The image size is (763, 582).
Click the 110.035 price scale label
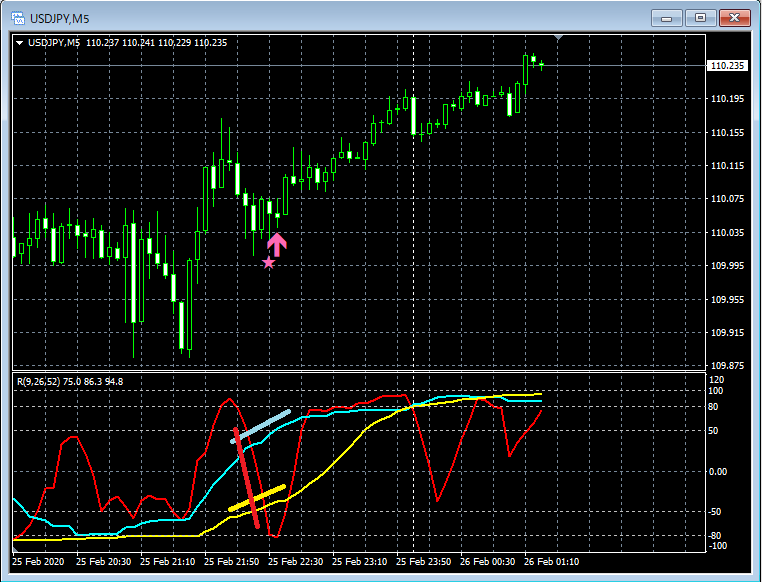click(x=727, y=233)
